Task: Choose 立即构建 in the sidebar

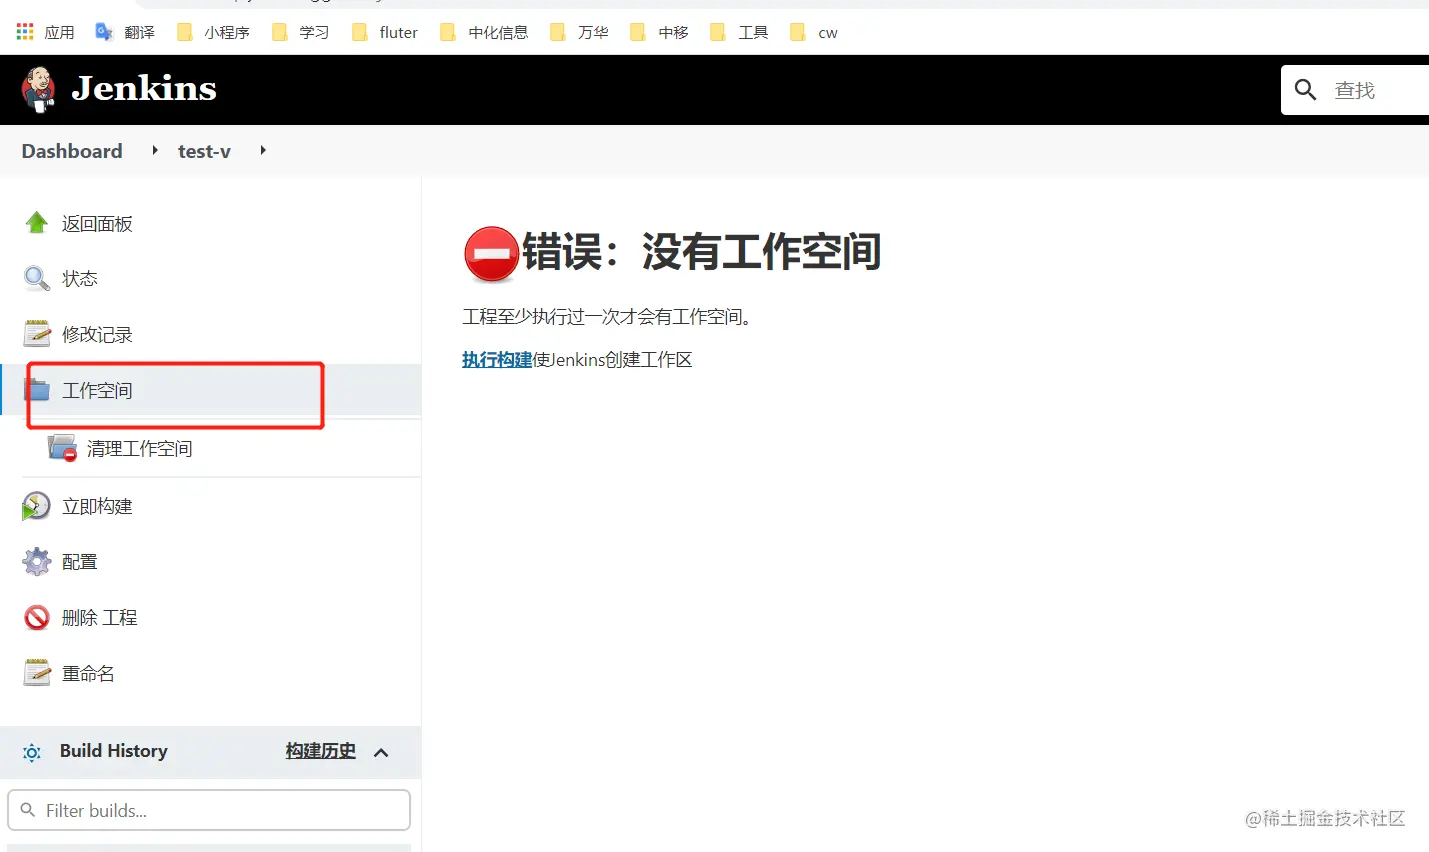Action: [97, 507]
